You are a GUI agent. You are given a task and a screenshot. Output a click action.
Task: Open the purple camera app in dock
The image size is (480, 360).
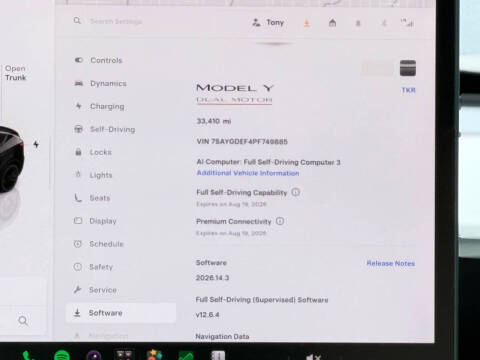[x=94, y=355]
